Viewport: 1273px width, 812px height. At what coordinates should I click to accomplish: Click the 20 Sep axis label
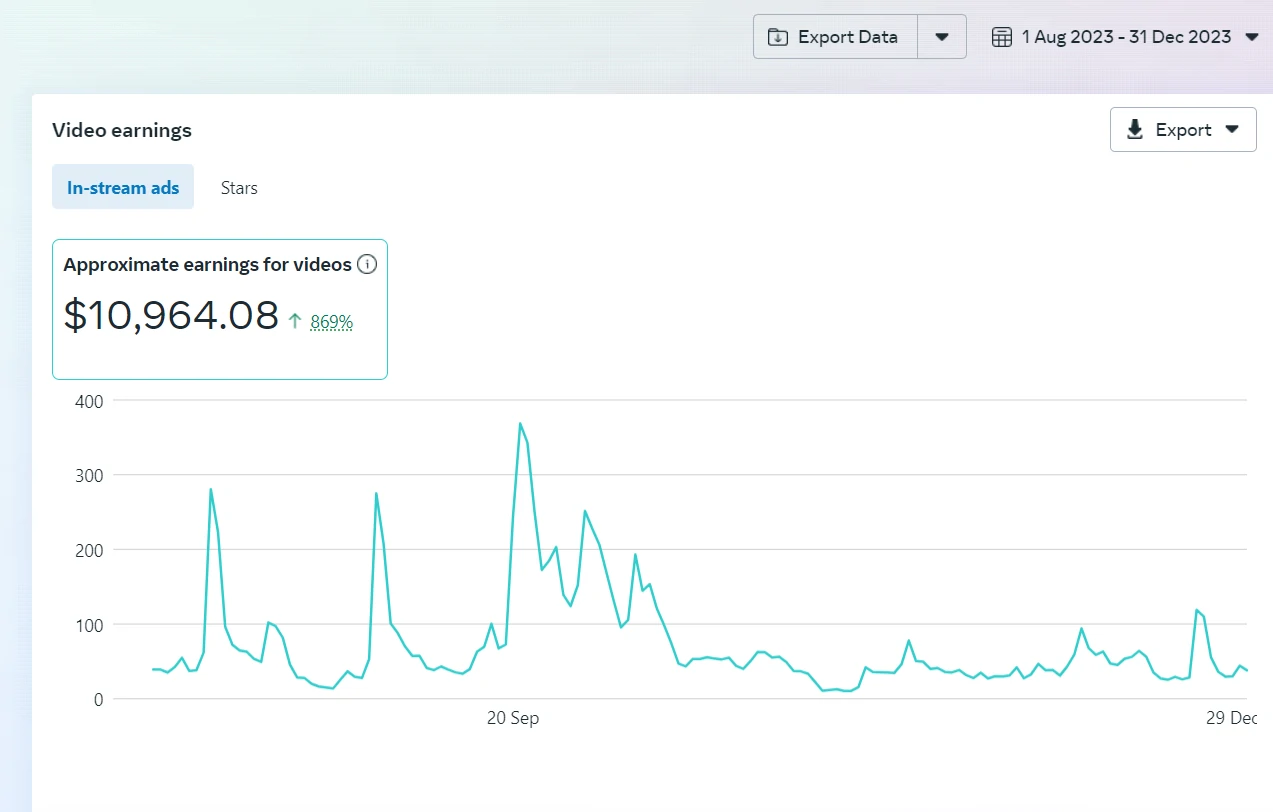coord(513,718)
